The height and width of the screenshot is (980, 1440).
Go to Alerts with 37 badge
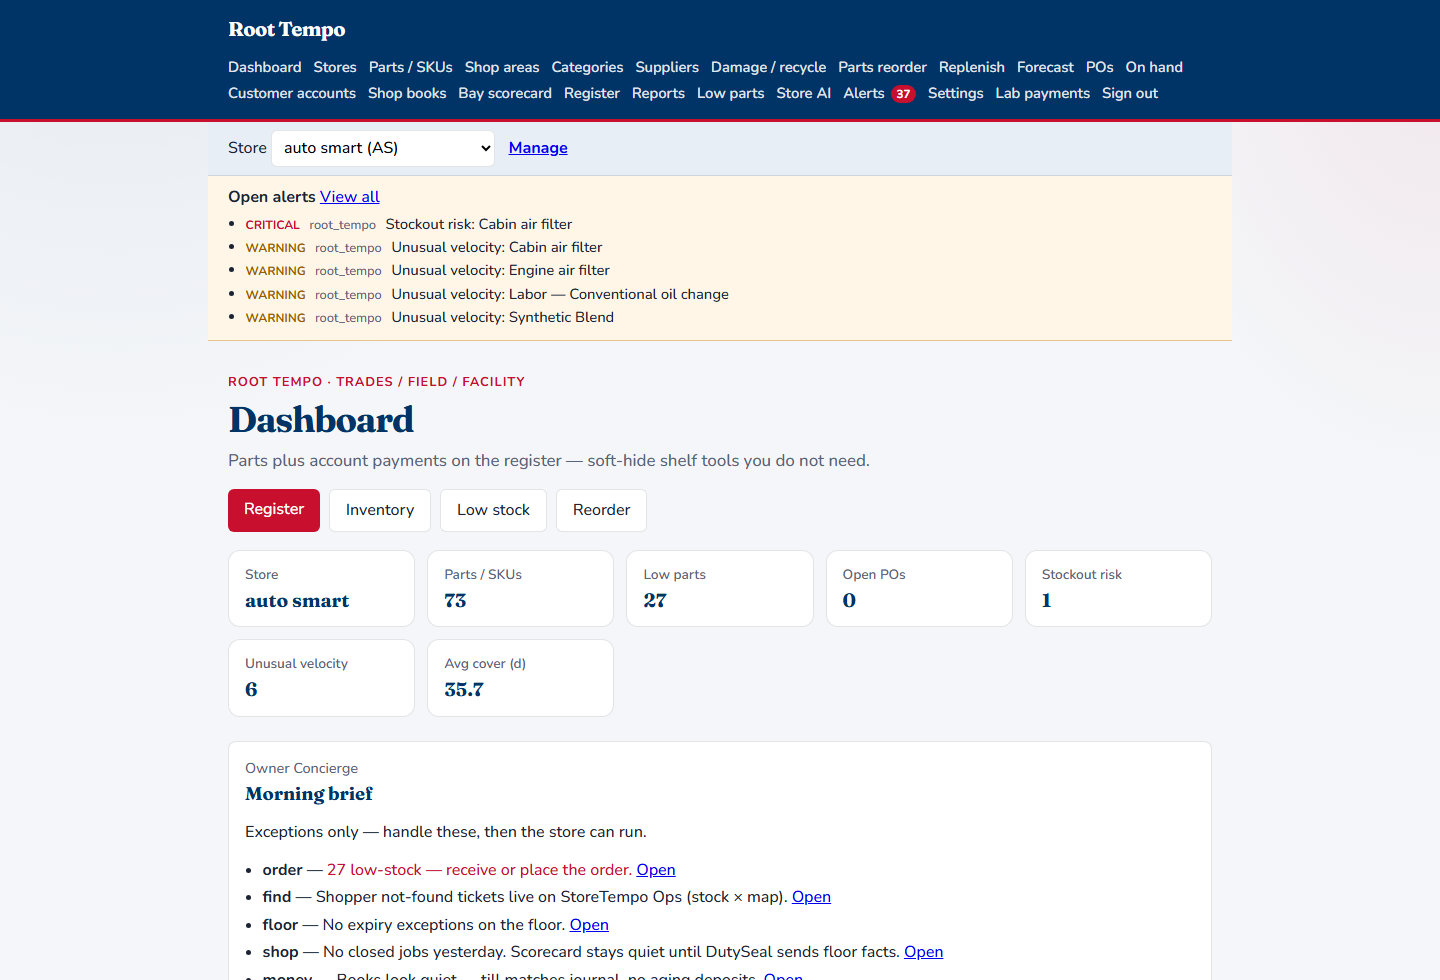point(879,93)
